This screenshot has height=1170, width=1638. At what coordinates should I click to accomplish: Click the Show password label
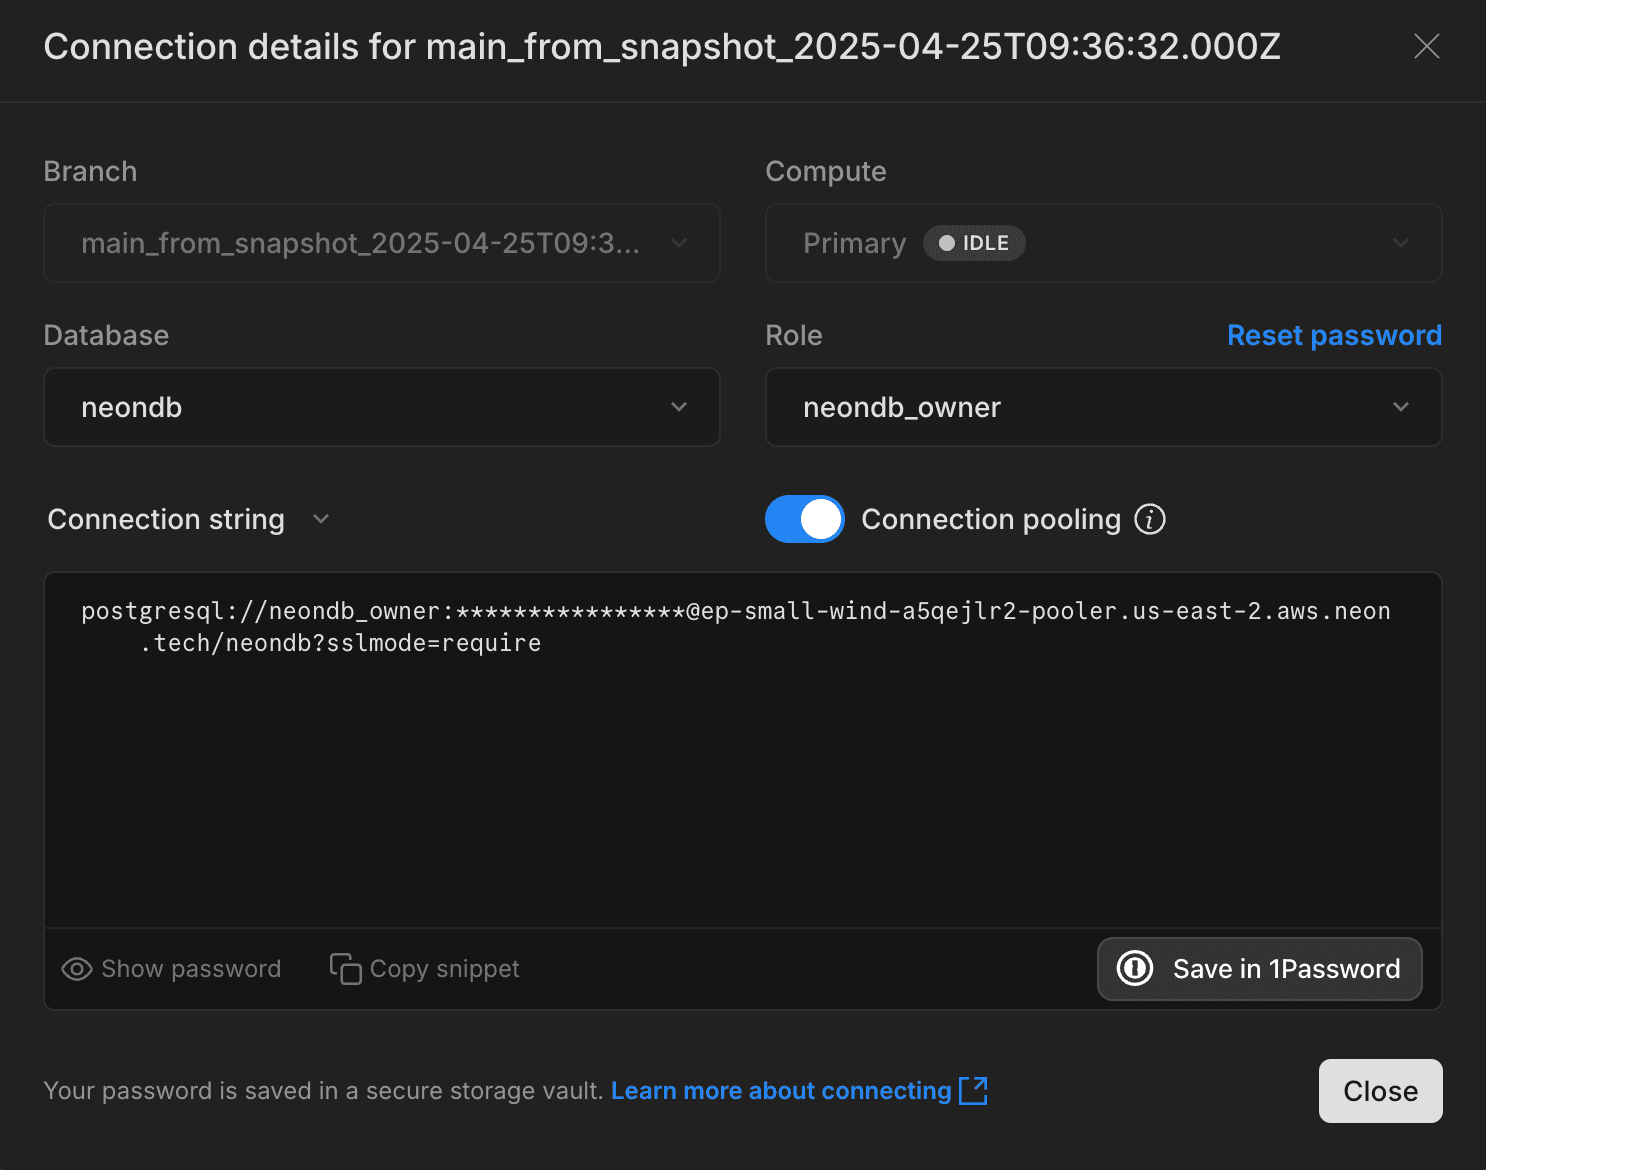click(x=190, y=968)
